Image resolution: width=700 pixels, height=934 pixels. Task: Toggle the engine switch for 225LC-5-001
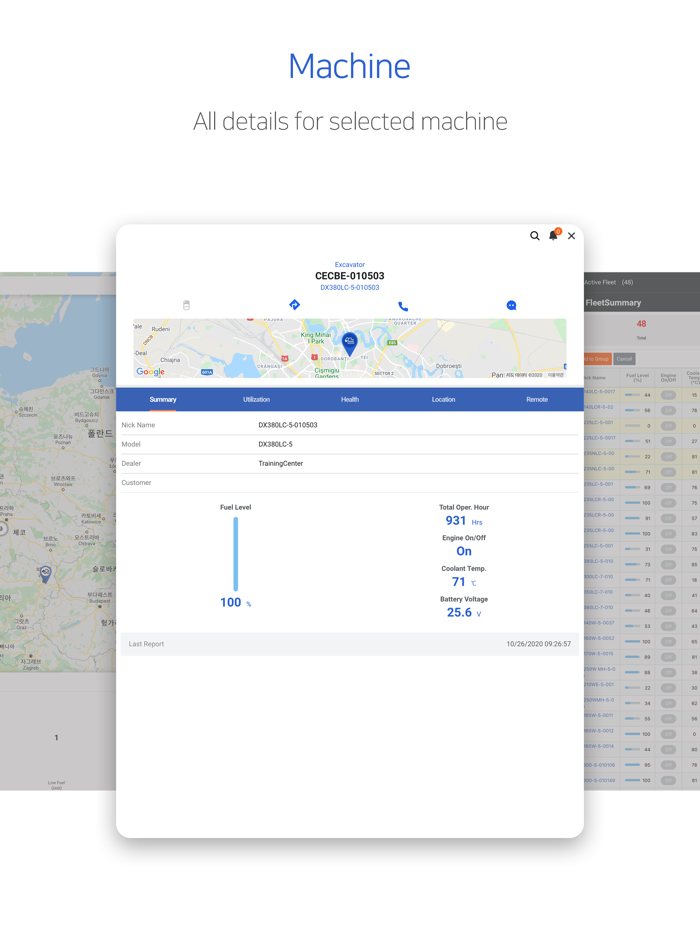tap(668, 426)
